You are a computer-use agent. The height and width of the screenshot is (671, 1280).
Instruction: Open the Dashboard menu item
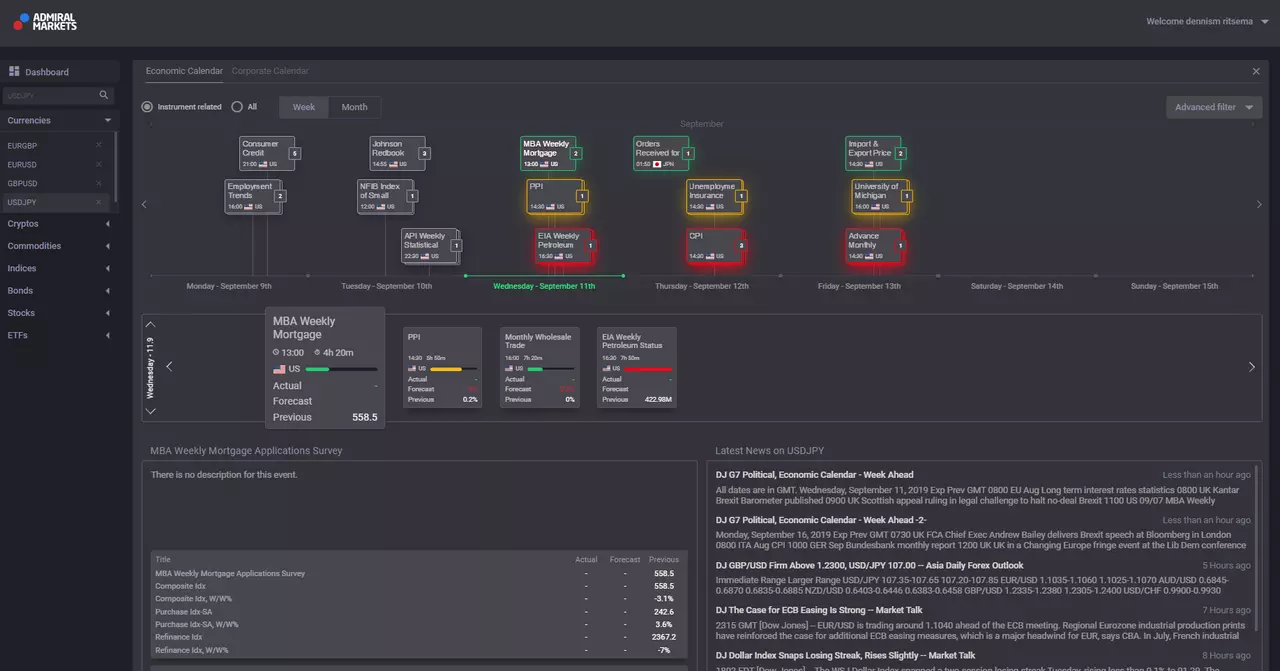pos(60,72)
